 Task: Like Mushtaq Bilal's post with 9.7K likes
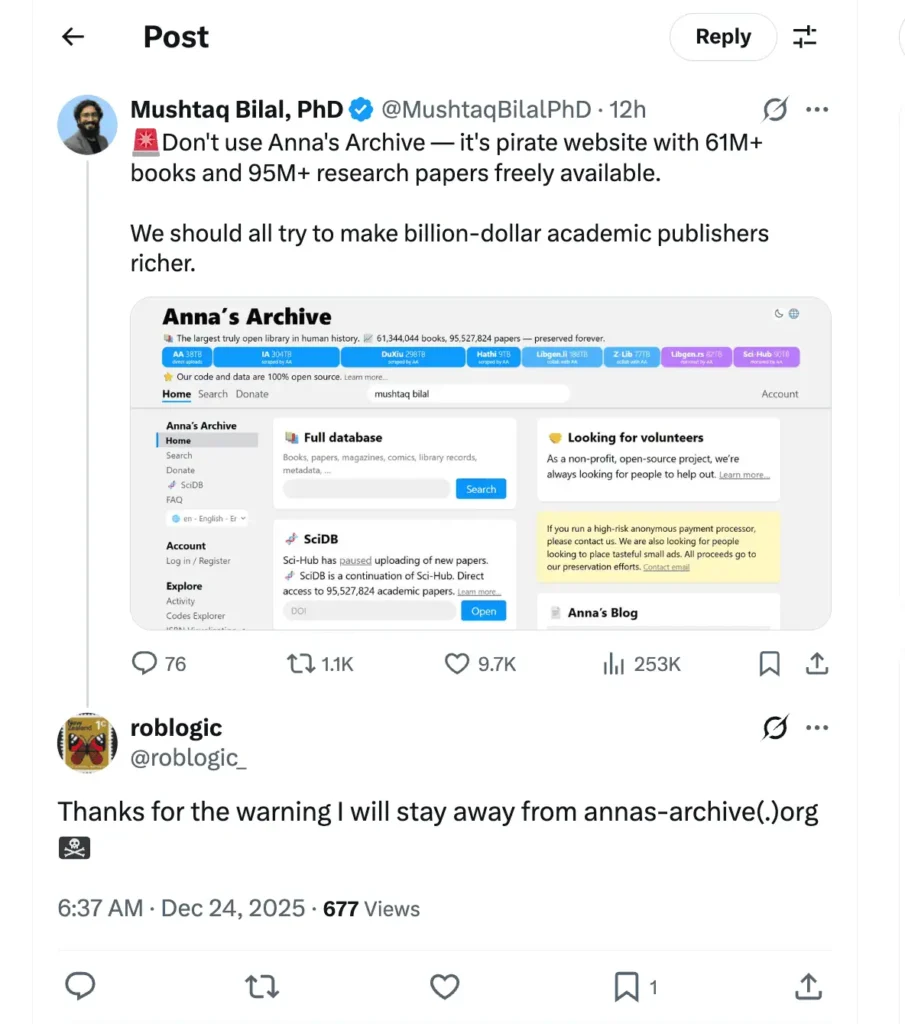point(480,663)
